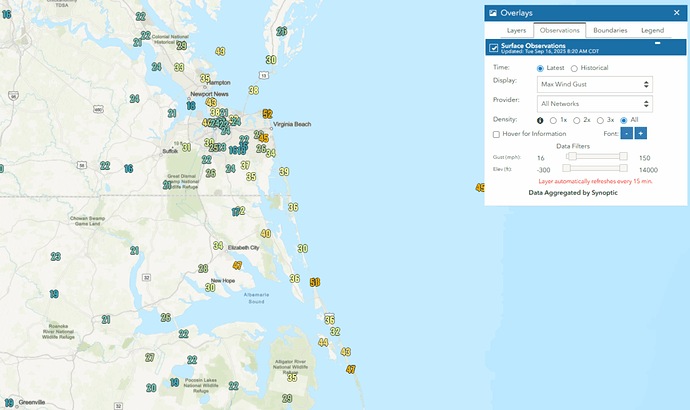Click the Elev maximum slider handle

(623, 170)
